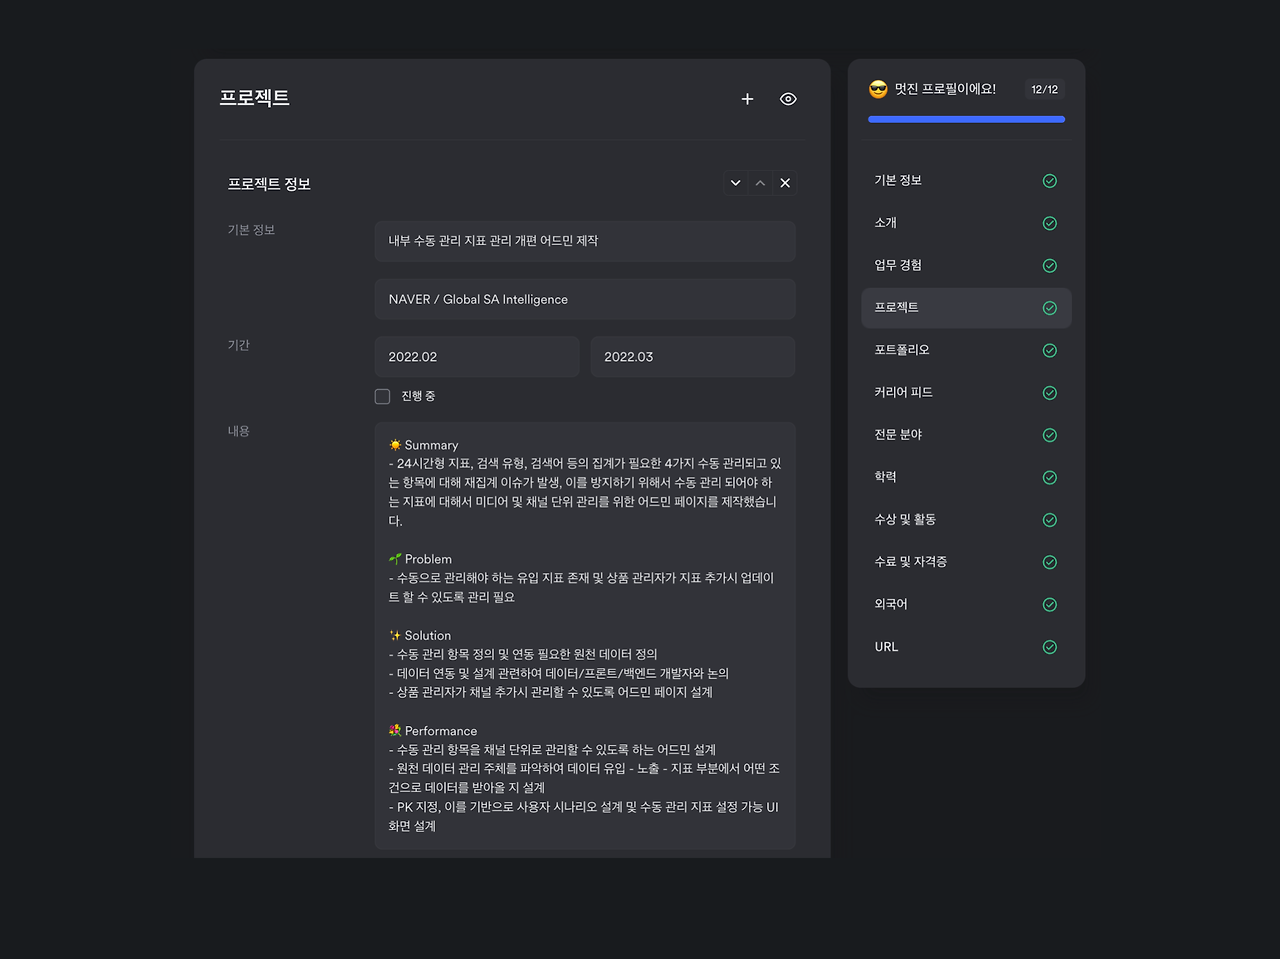Click the up chevron on 프로젝트 정보
The width and height of the screenshot is (1280, 959).
coord(760,183)
